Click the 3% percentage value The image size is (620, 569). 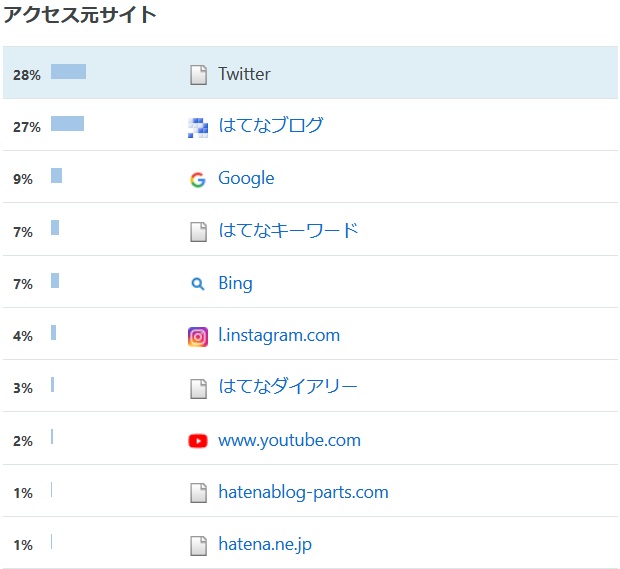click(x=23, y=388)
